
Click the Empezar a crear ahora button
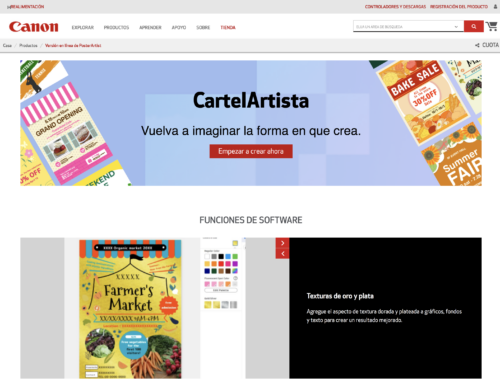[251, 151]
